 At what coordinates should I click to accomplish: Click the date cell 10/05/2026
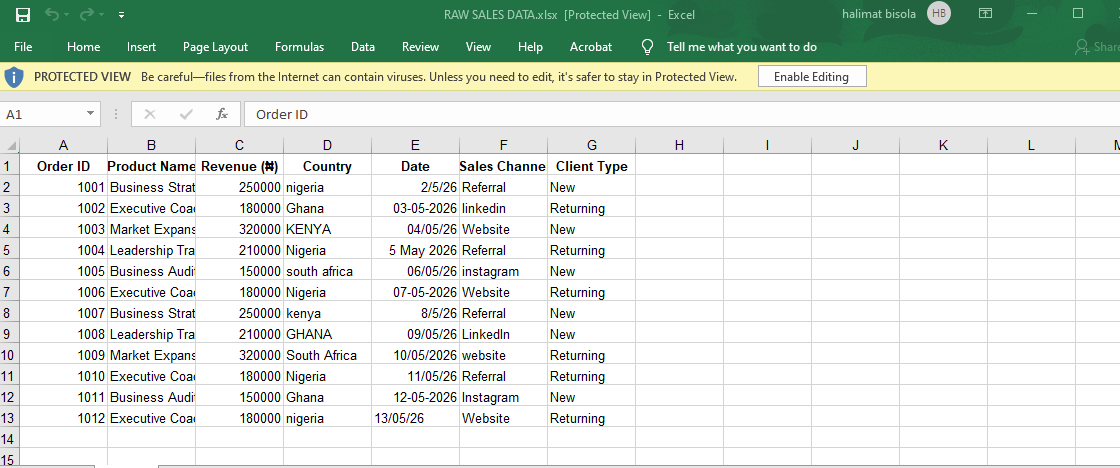pos(415,355)
